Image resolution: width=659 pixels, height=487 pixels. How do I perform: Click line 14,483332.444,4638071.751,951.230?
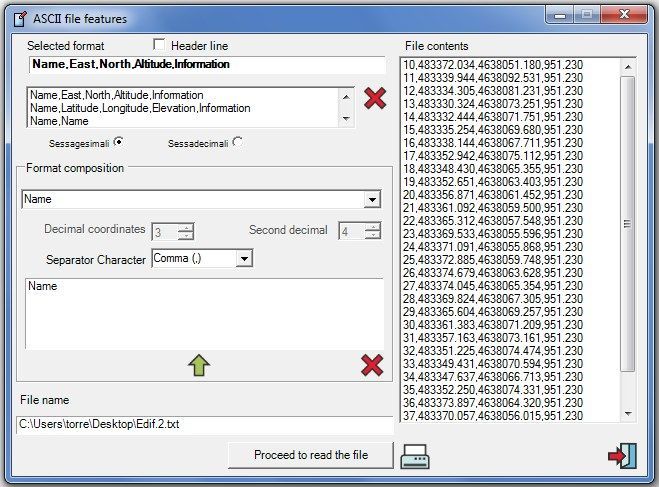(x=493, y=117)
